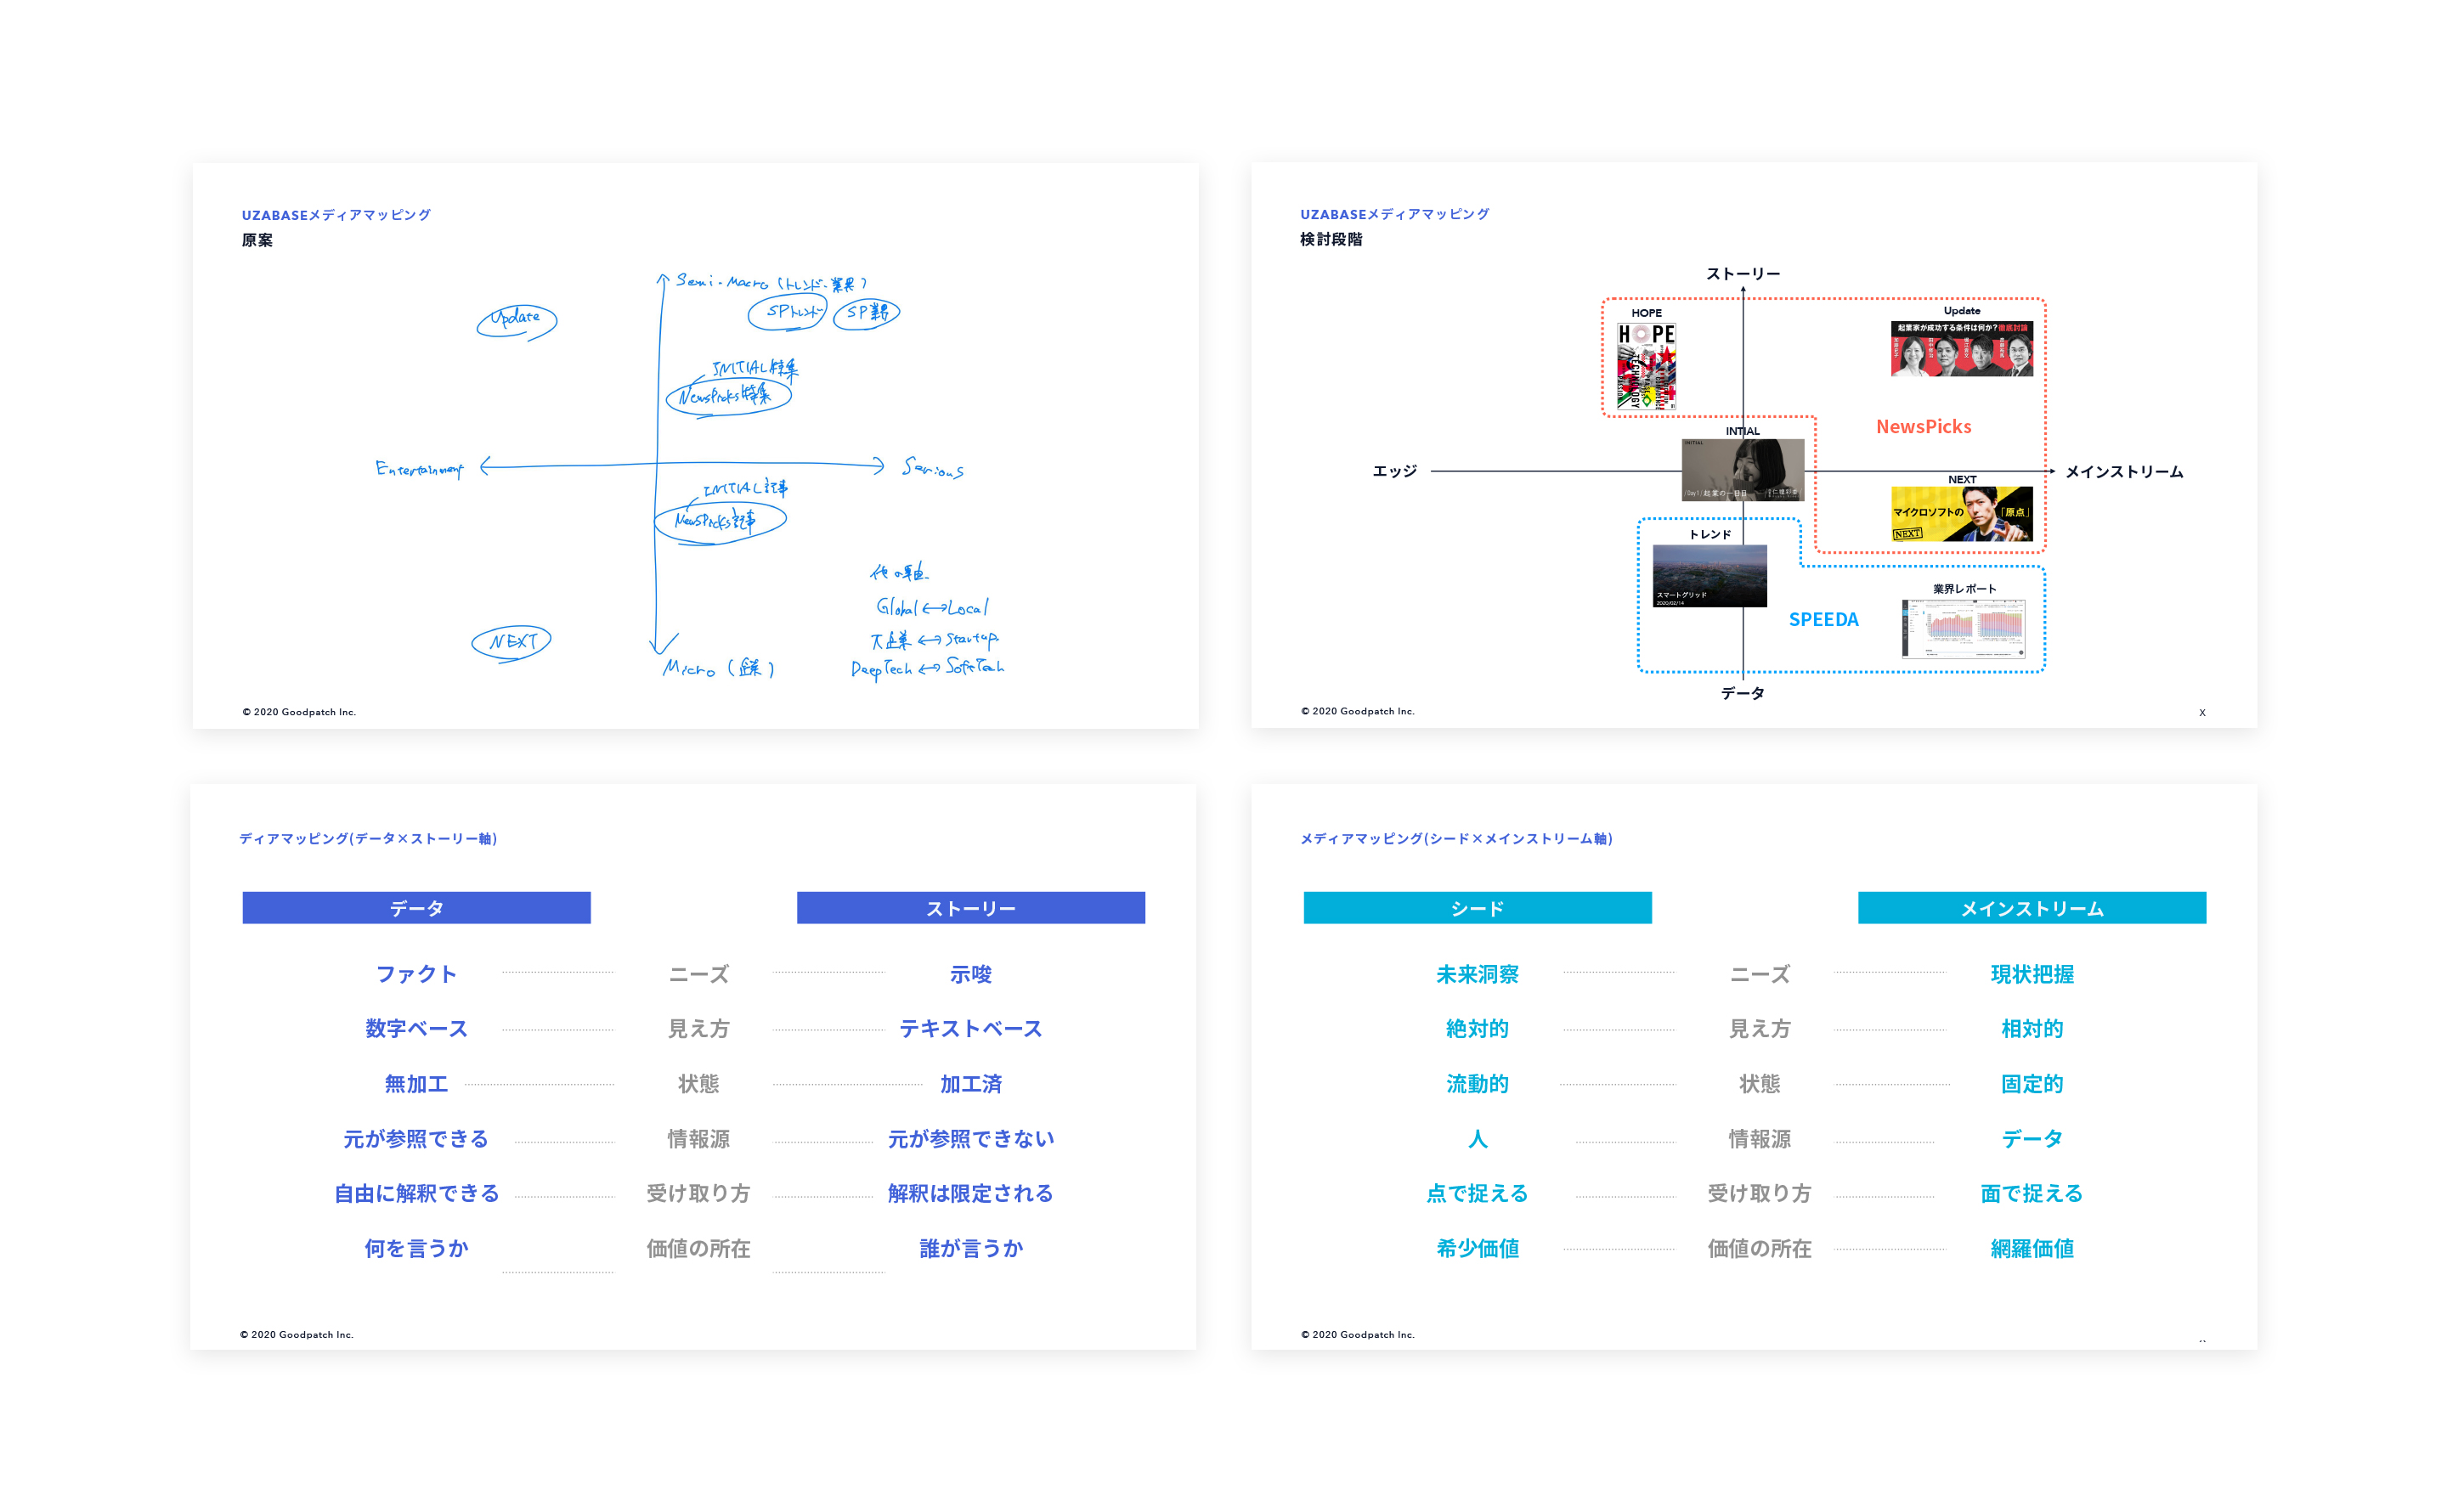Click the 元が参照できる text
This screenshot has height=1512, width=2447.
tap(416, 1139)
